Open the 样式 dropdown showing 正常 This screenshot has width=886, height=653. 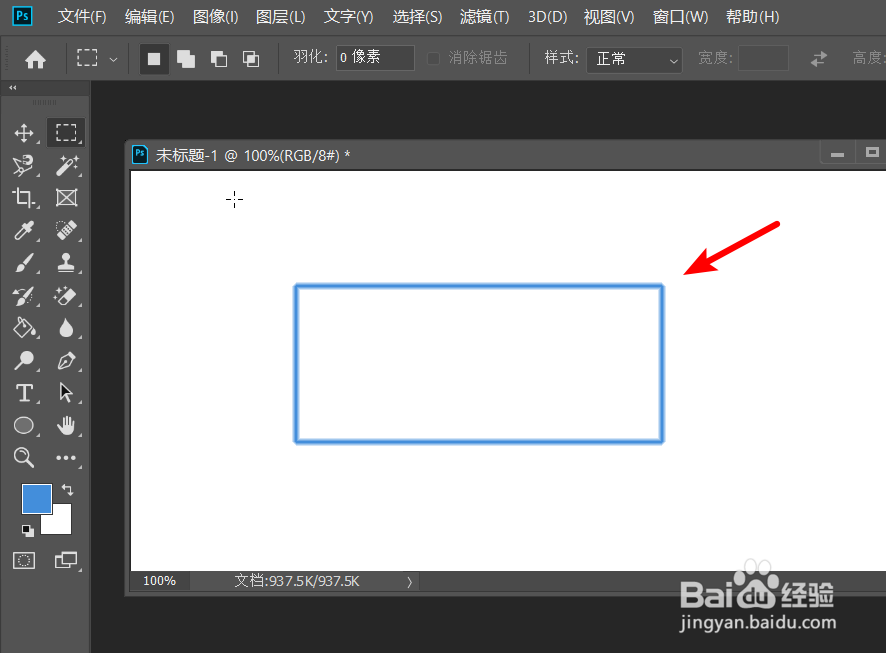point(634,59)
